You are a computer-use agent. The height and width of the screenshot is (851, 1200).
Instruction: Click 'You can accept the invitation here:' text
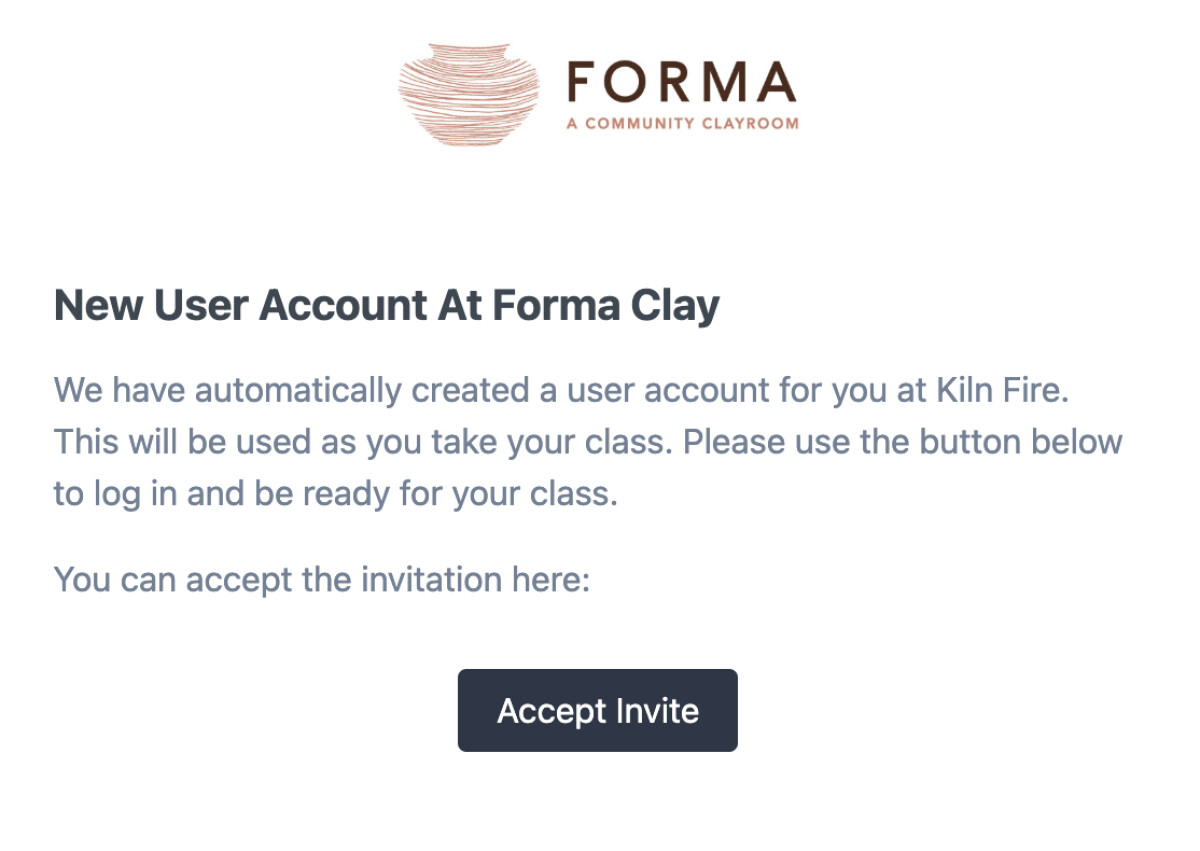click(x=321, y=579)
